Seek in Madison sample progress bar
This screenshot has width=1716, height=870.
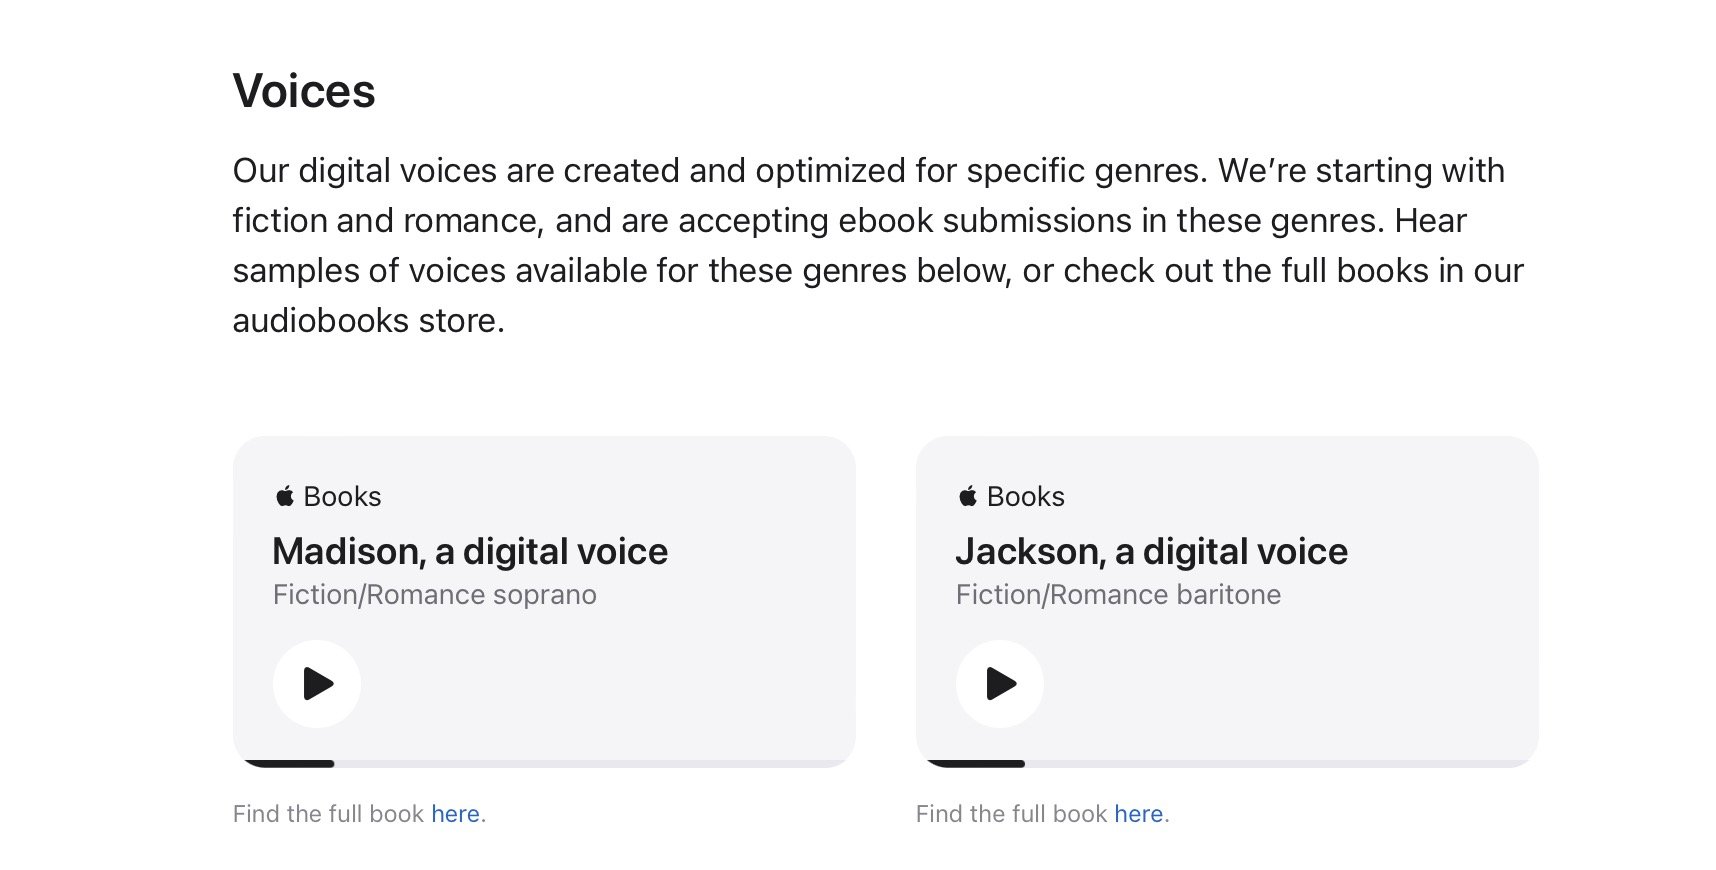(544, 764)
